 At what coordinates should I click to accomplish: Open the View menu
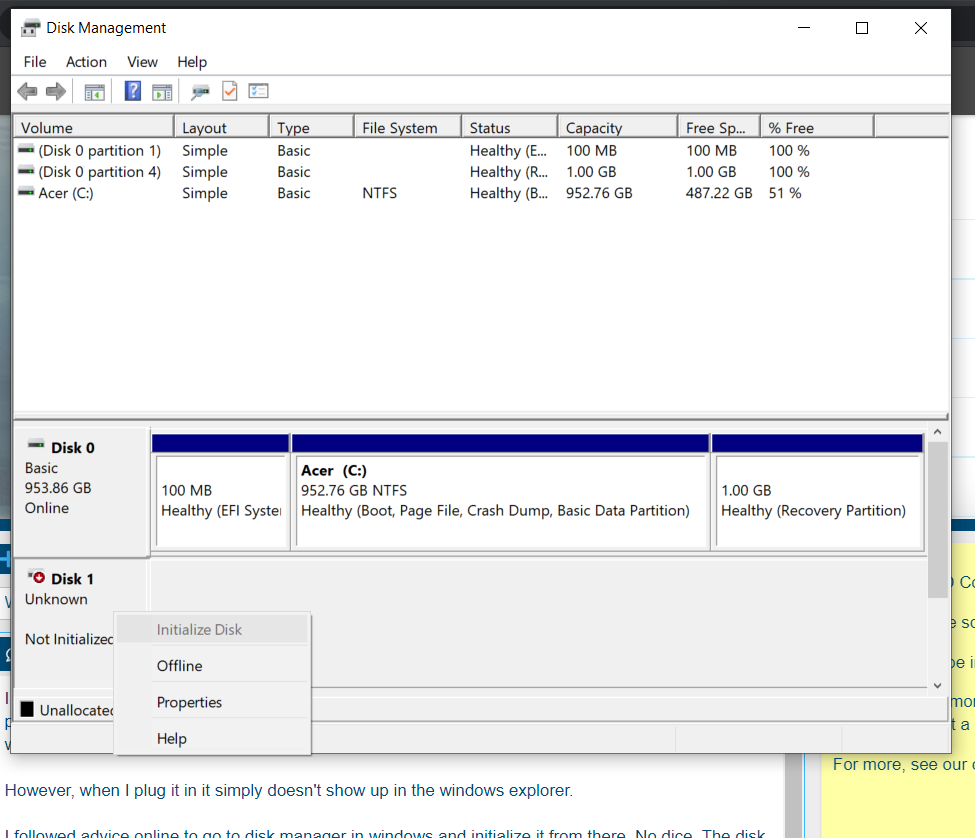[x=142, y=62]
